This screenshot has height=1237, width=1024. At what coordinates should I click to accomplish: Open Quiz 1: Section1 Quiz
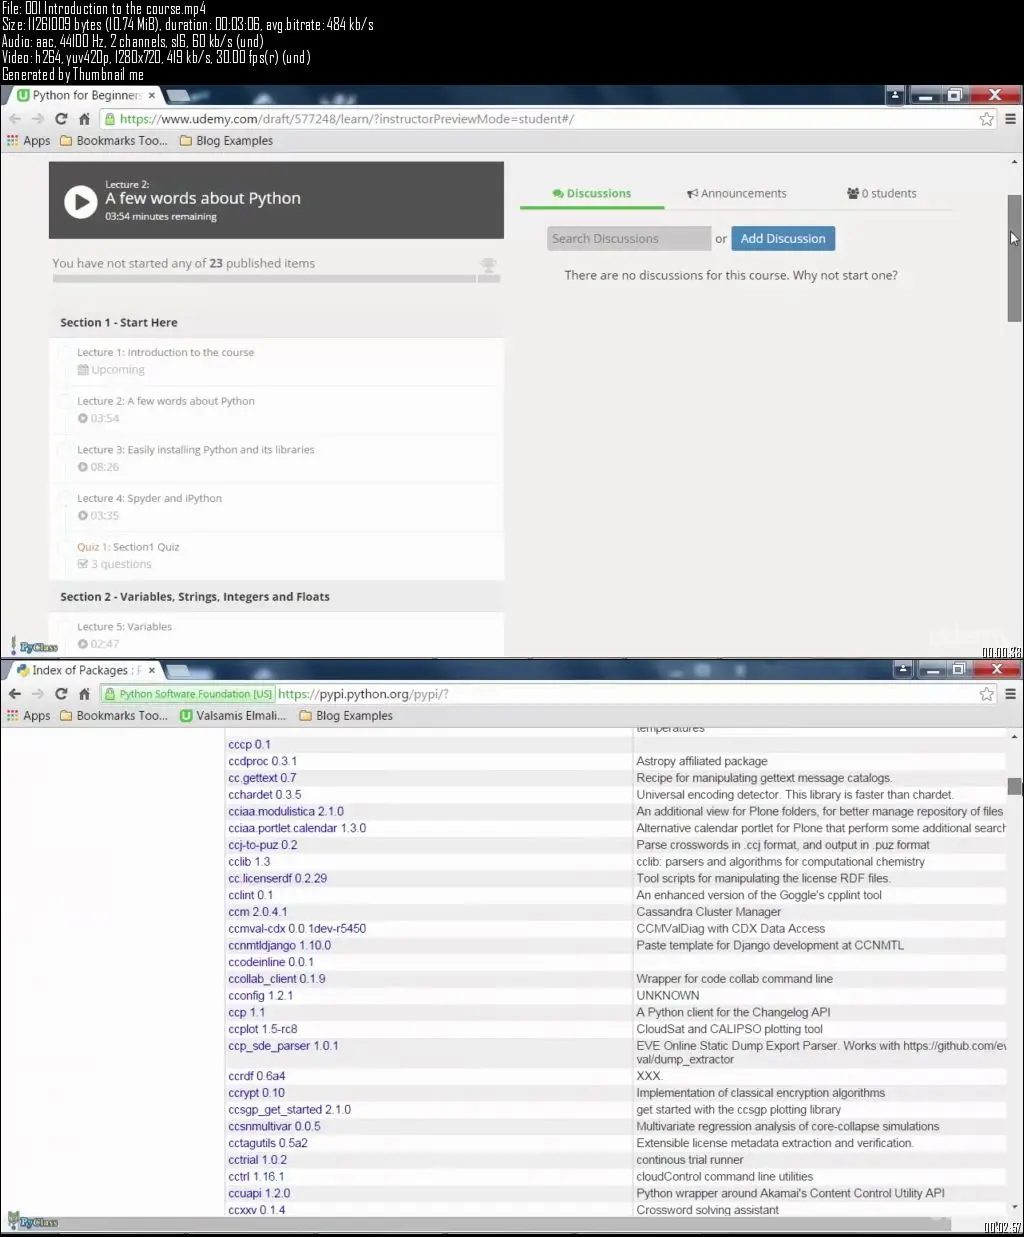(128, 547)
